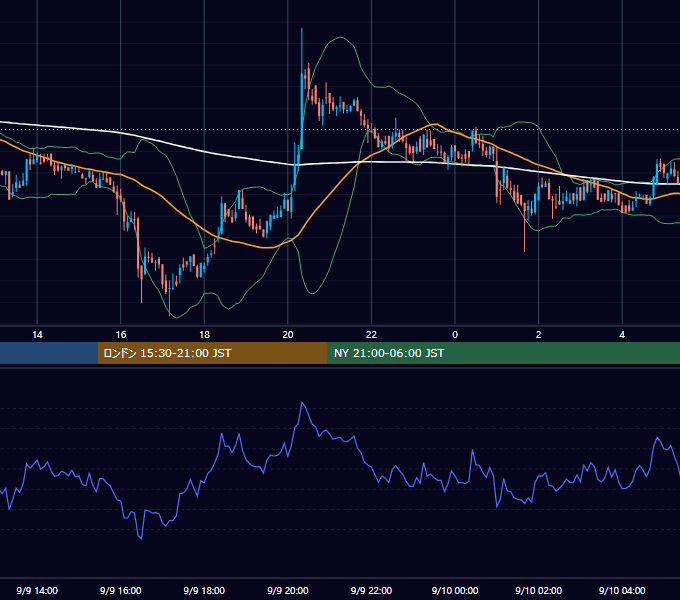This screenshot has height=600, width=680.
Task: Select the NY 21:00-06:00 JST session bar
Action: 503,353
